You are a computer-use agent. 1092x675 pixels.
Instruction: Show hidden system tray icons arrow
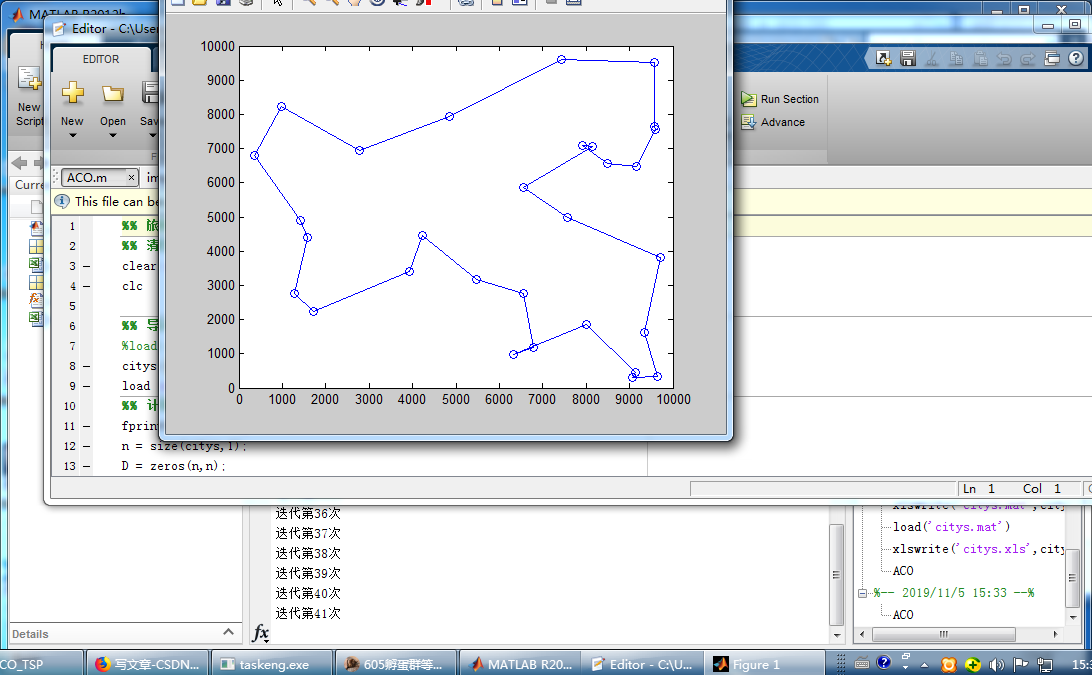coord(924,665)
